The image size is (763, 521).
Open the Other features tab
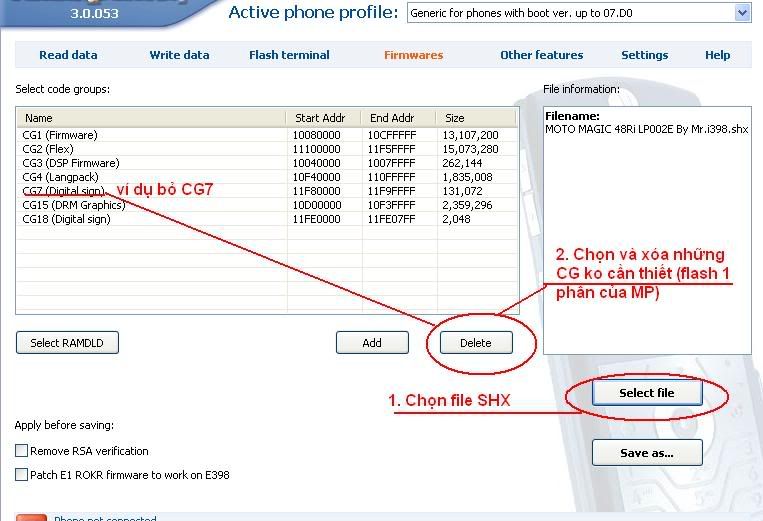(541, 55)
